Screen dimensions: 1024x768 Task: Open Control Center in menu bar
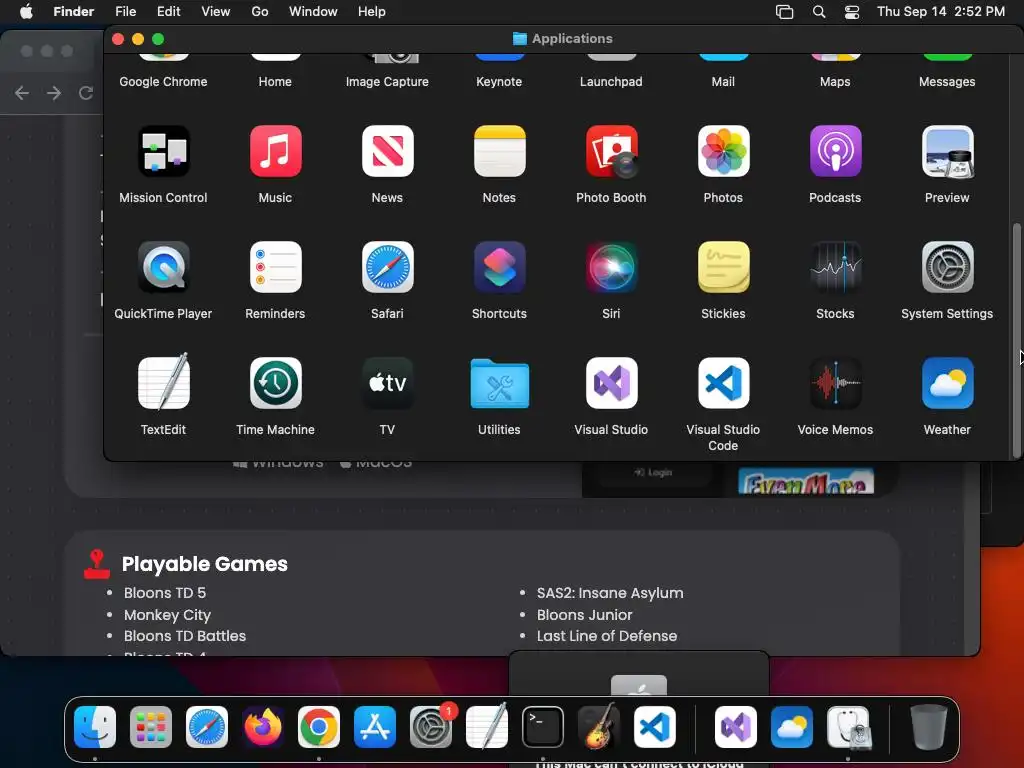(852, 12)
